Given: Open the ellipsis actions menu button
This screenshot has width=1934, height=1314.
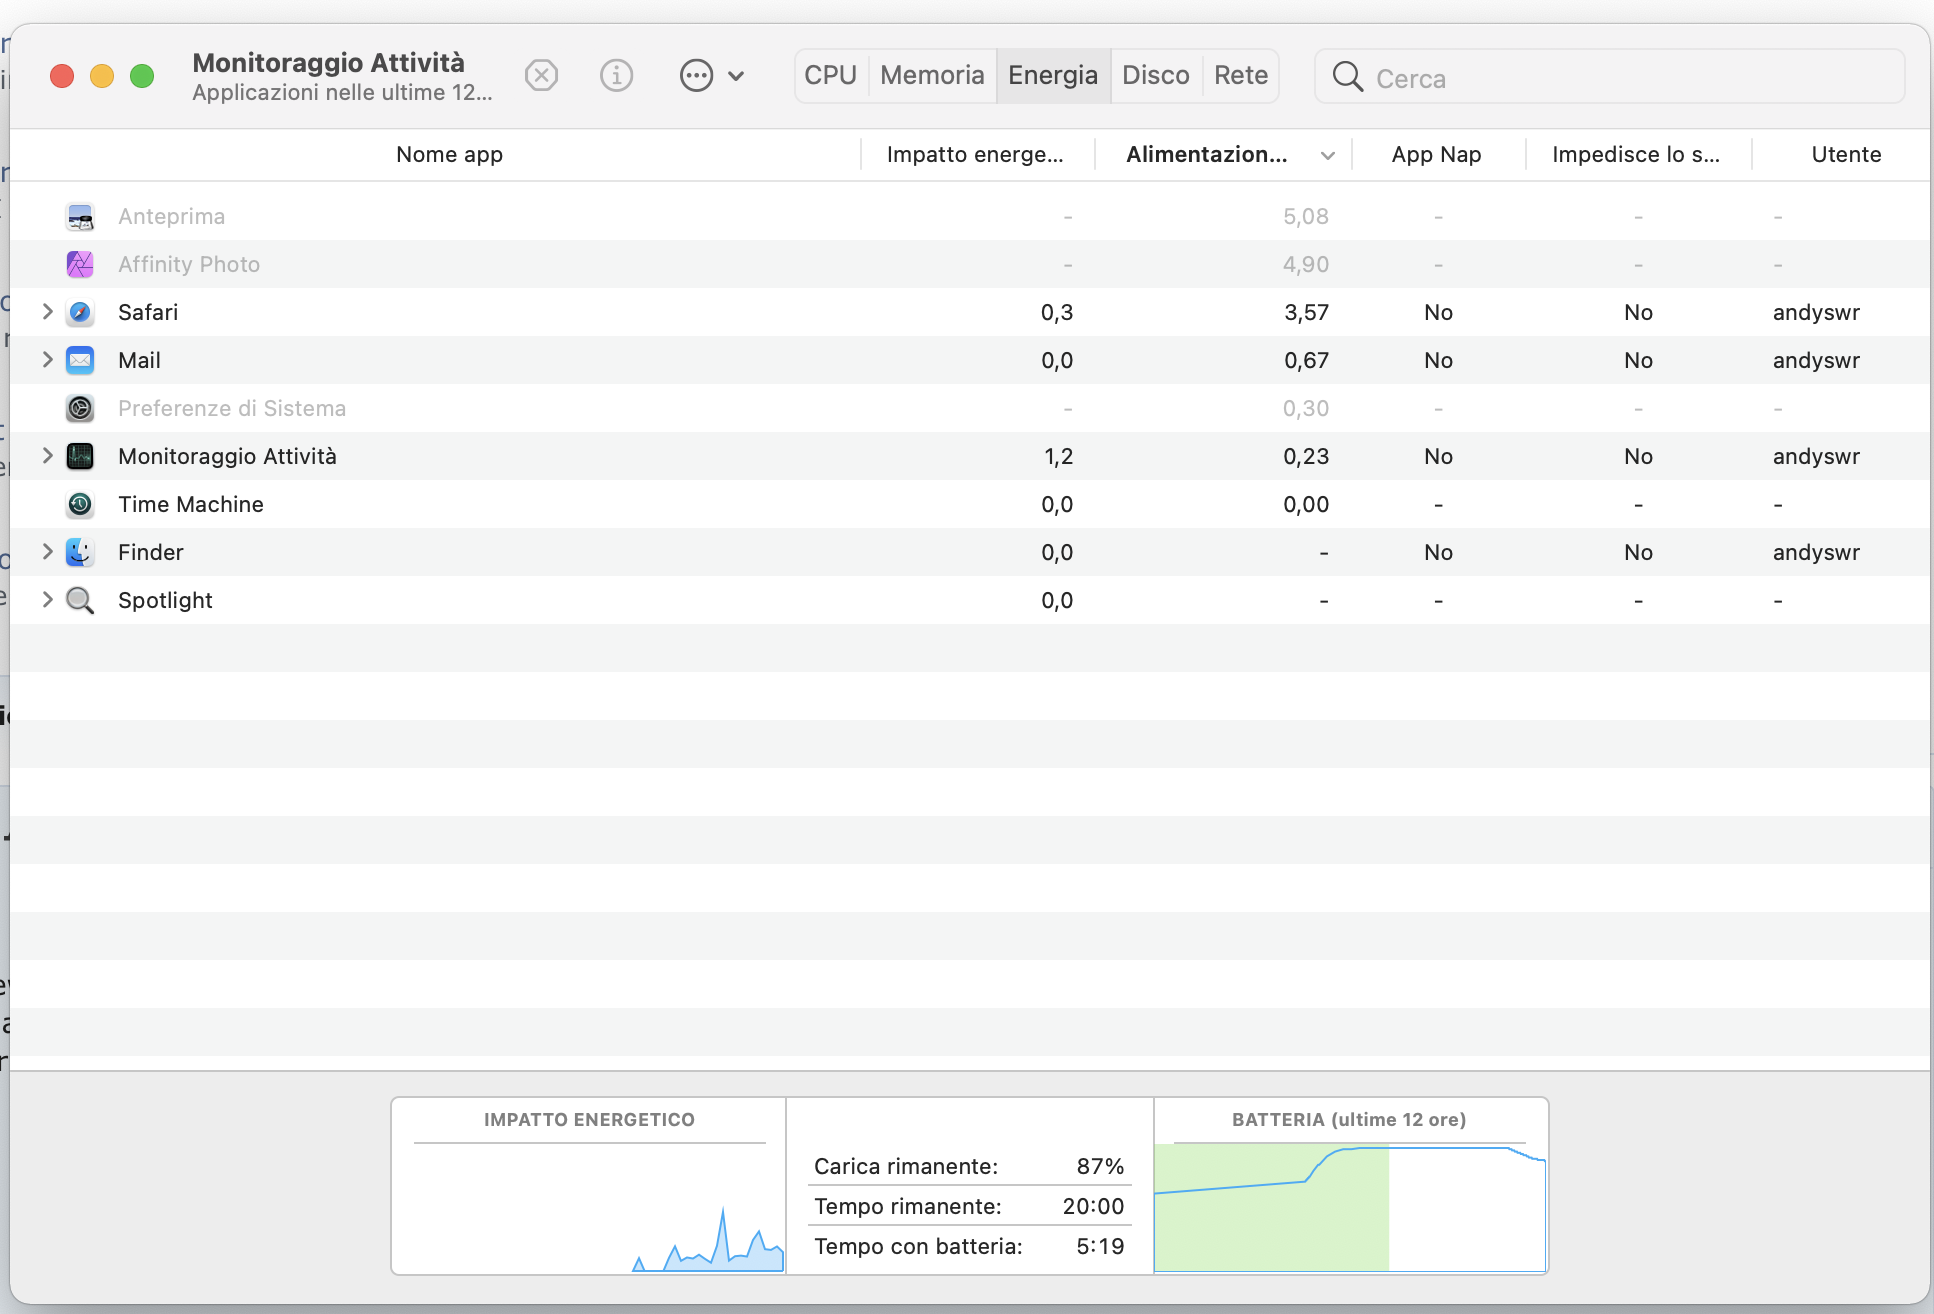Looking at the screenshot, I should (x=697, y=76).
